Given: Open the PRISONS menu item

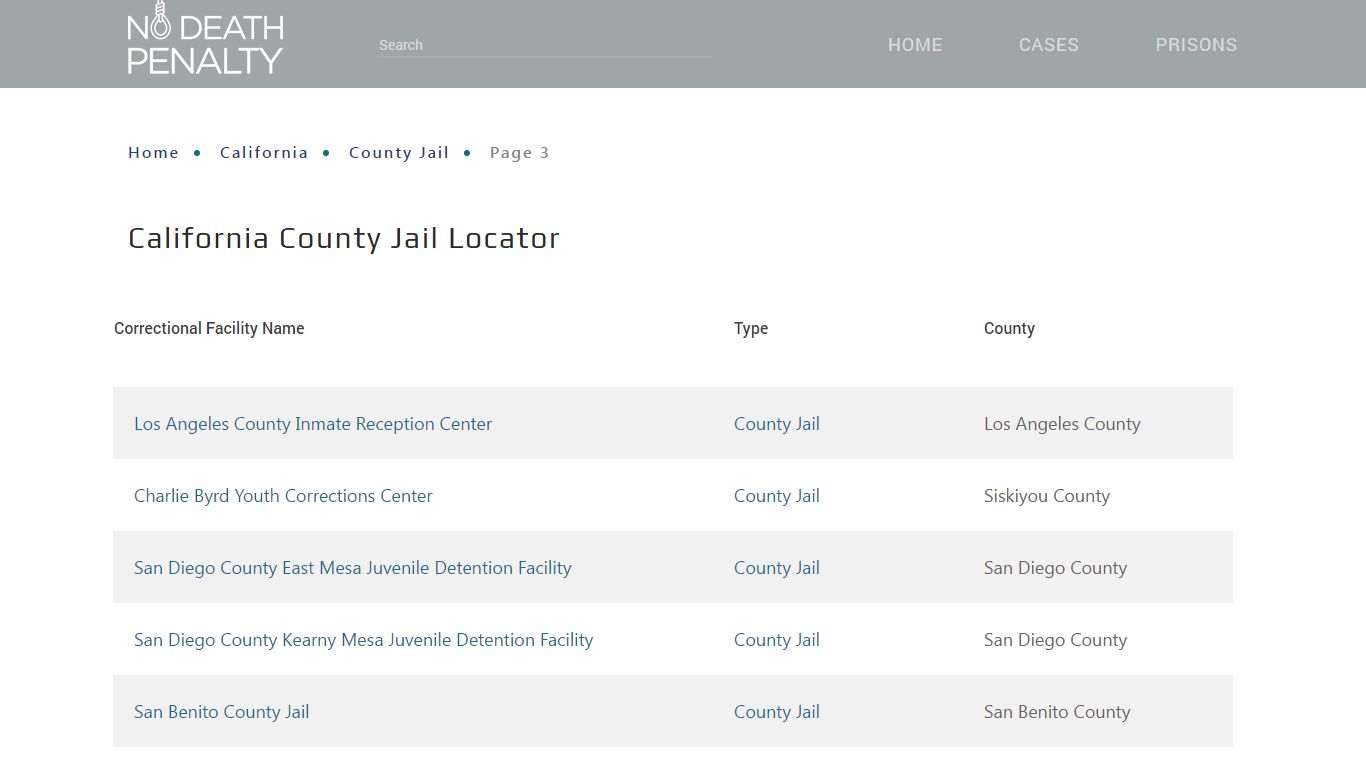Looking at the screenshot, I should point(1196,45).
